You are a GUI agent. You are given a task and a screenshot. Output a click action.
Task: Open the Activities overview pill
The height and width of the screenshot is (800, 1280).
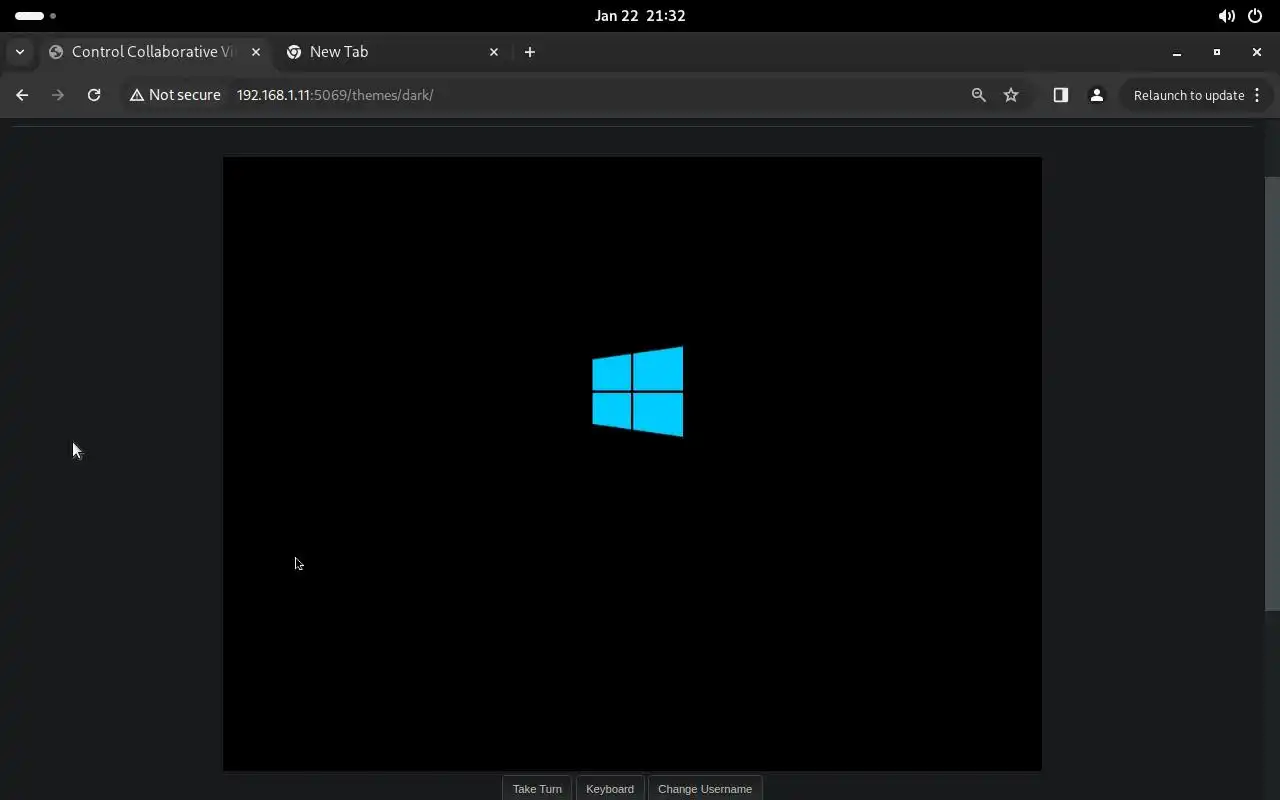35,16
